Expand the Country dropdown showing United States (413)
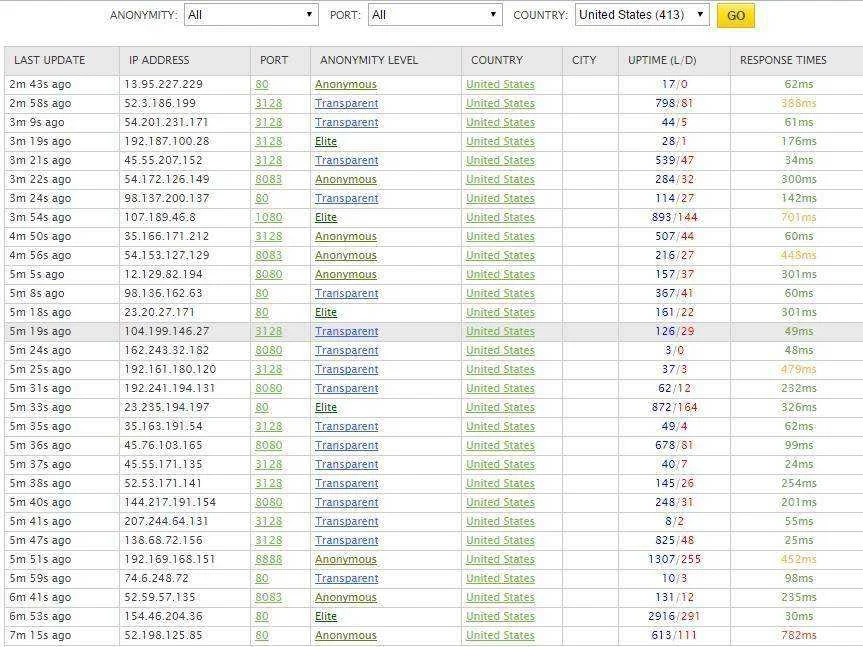The width and height of the screenshot is (863, 647). point(642,15)
